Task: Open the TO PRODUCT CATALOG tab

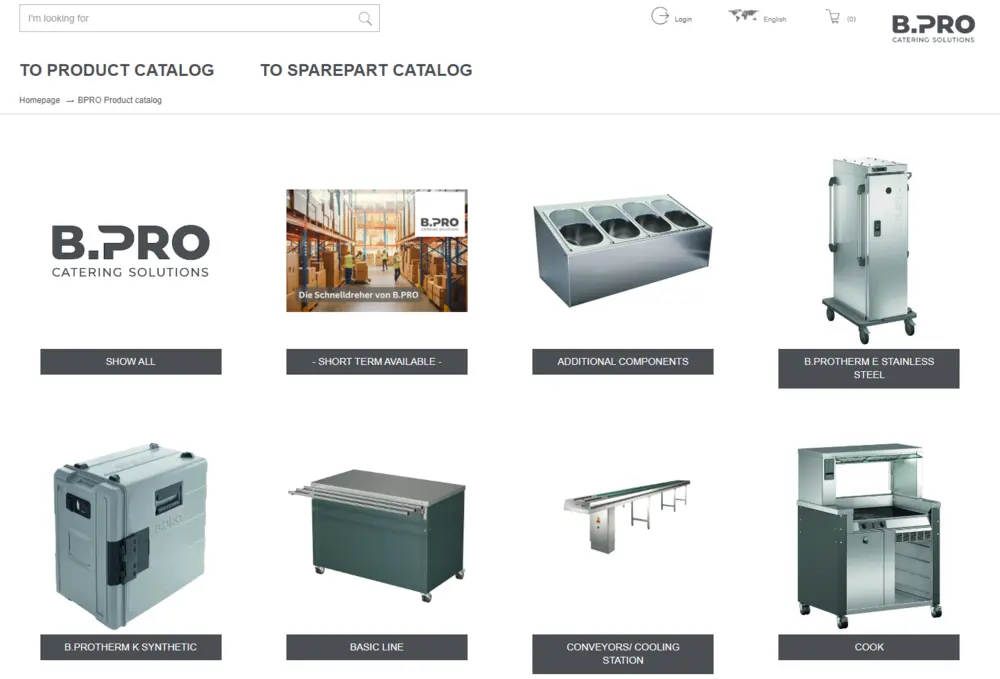Action: (x=117, y=70)
